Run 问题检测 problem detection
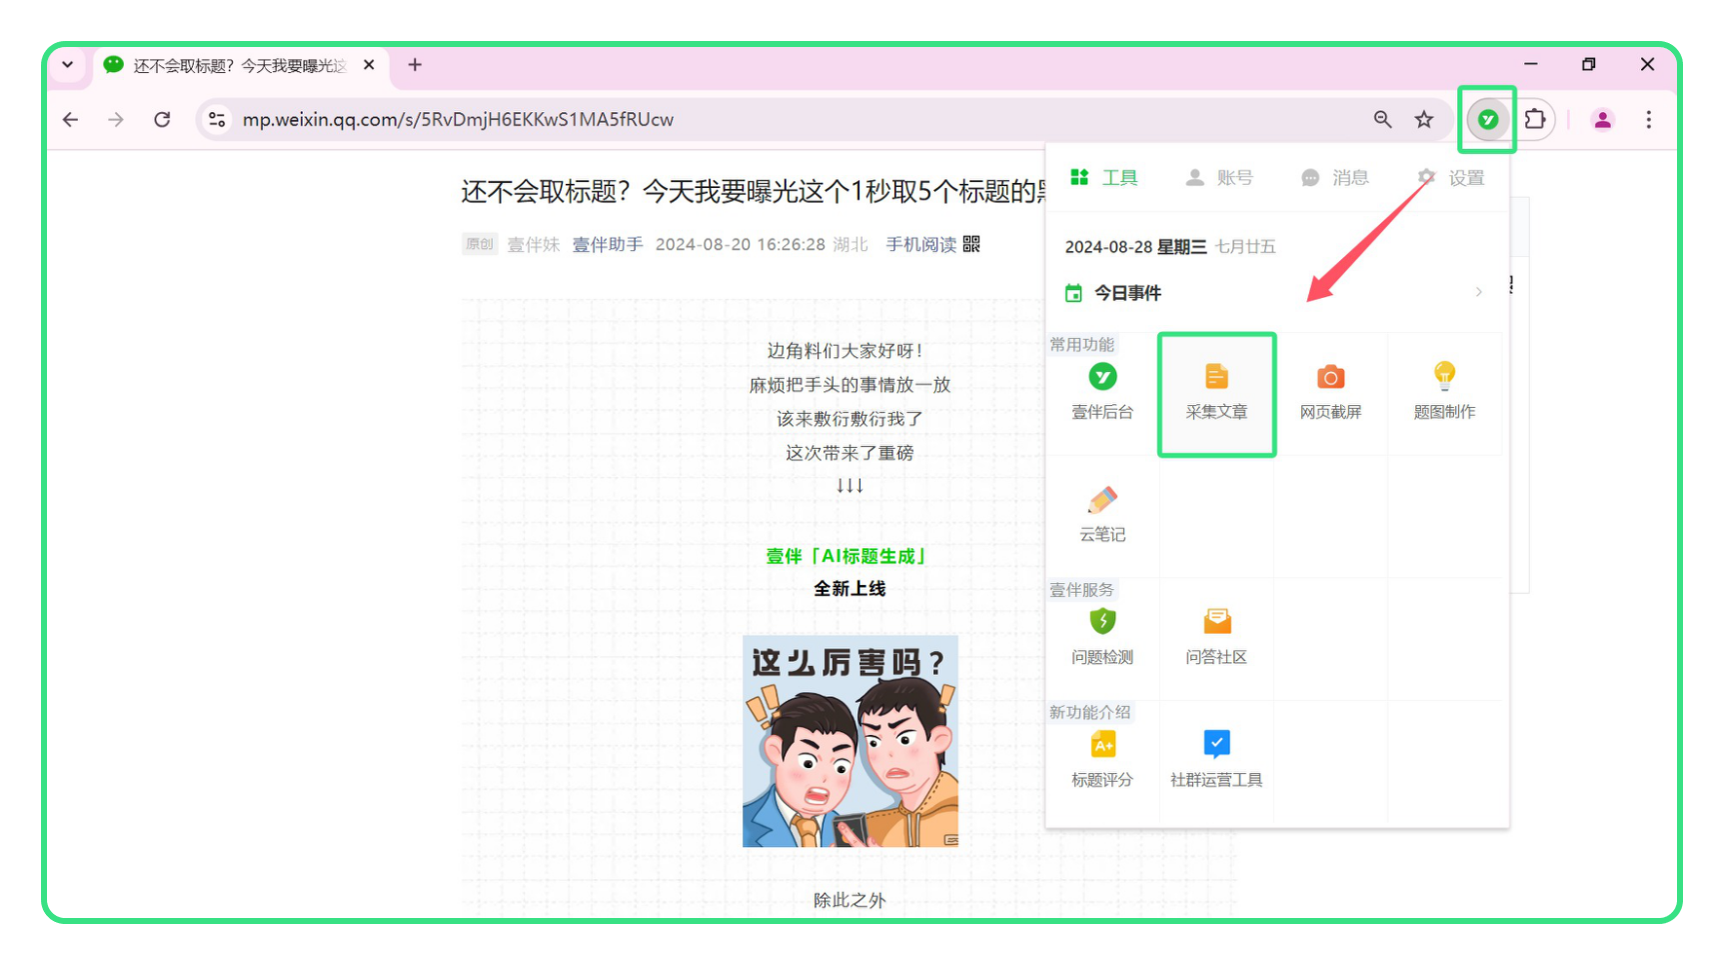 [x=1102, y=637]
